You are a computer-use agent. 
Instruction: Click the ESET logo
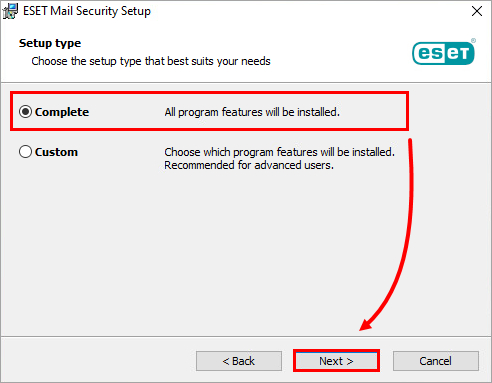pyautogui.click(x=444, y=53)
